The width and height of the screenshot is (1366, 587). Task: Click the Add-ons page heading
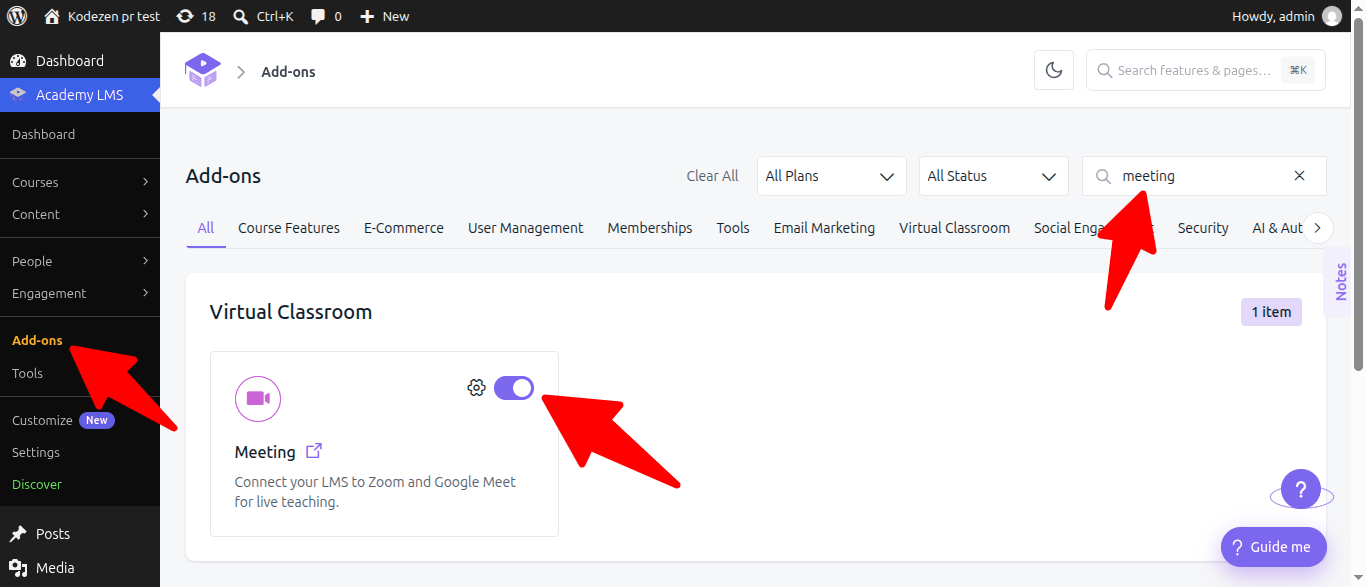[223, 176]
